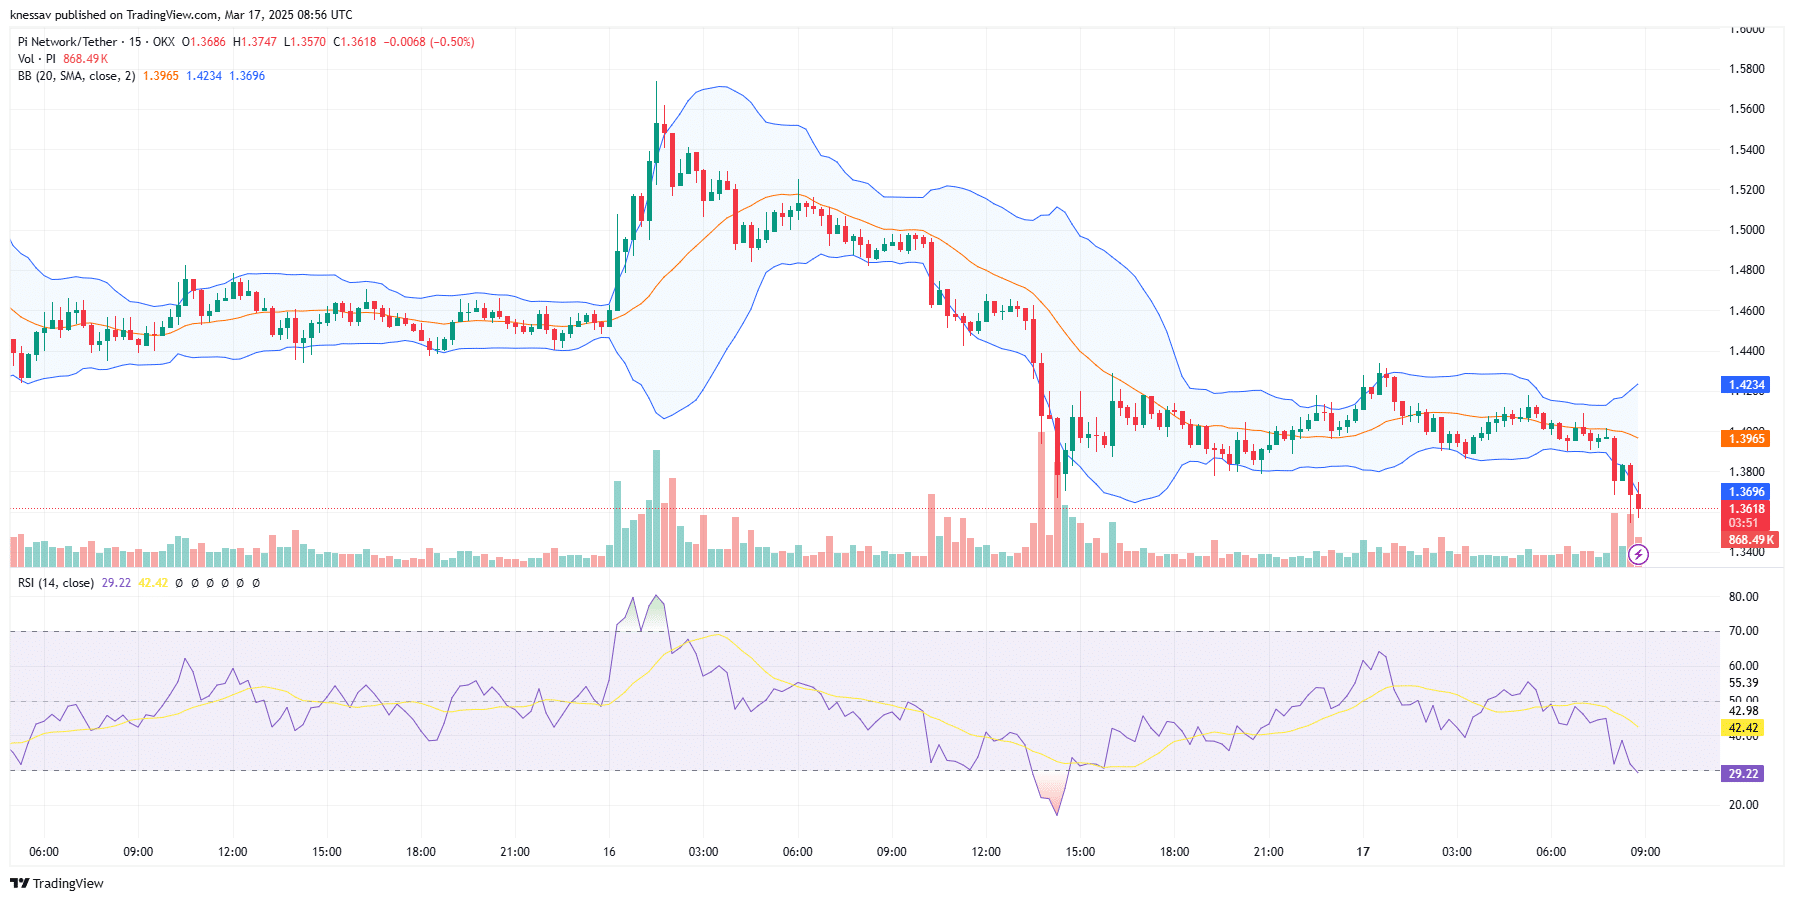This screenshot has height=901, width=1794.
Task: Click the O1.3686 open value in legend
Action: click(204, 42)
